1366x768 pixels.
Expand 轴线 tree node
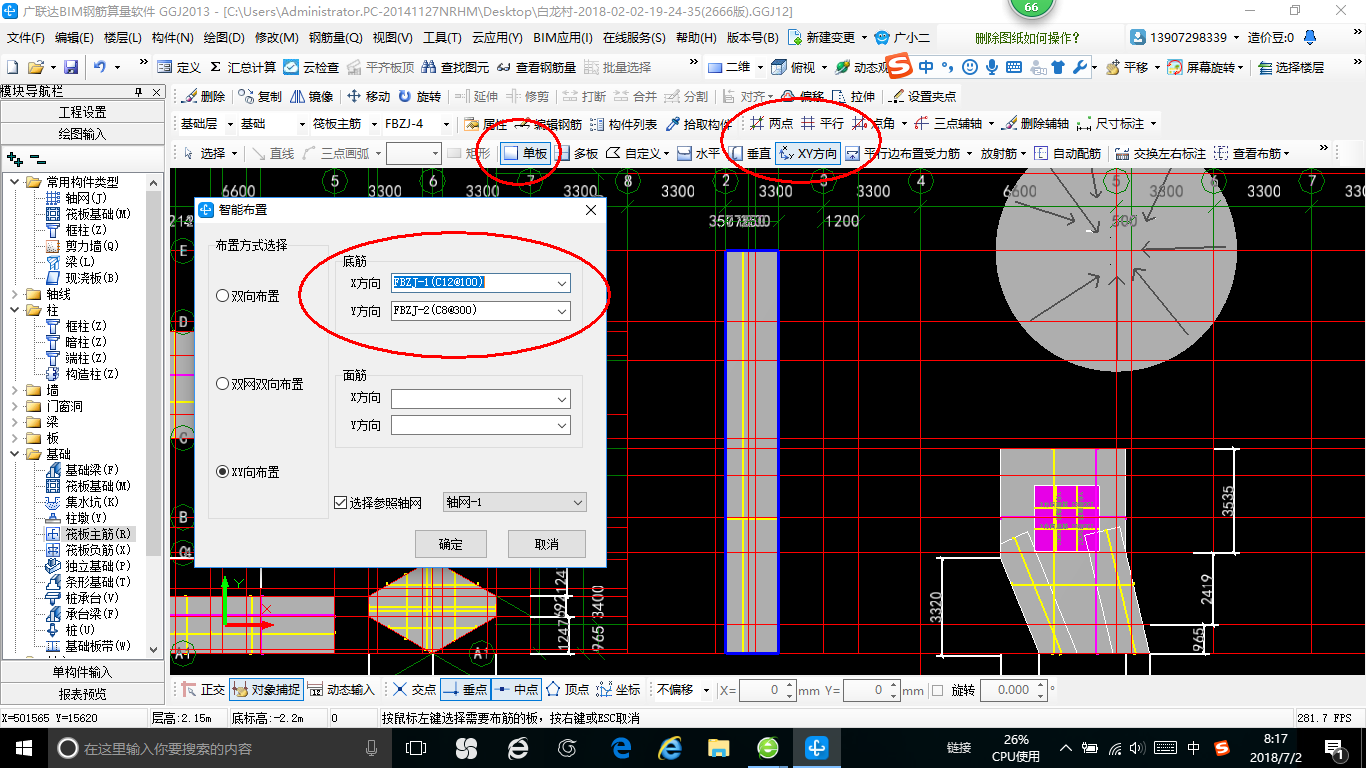[x=14, y=294]
